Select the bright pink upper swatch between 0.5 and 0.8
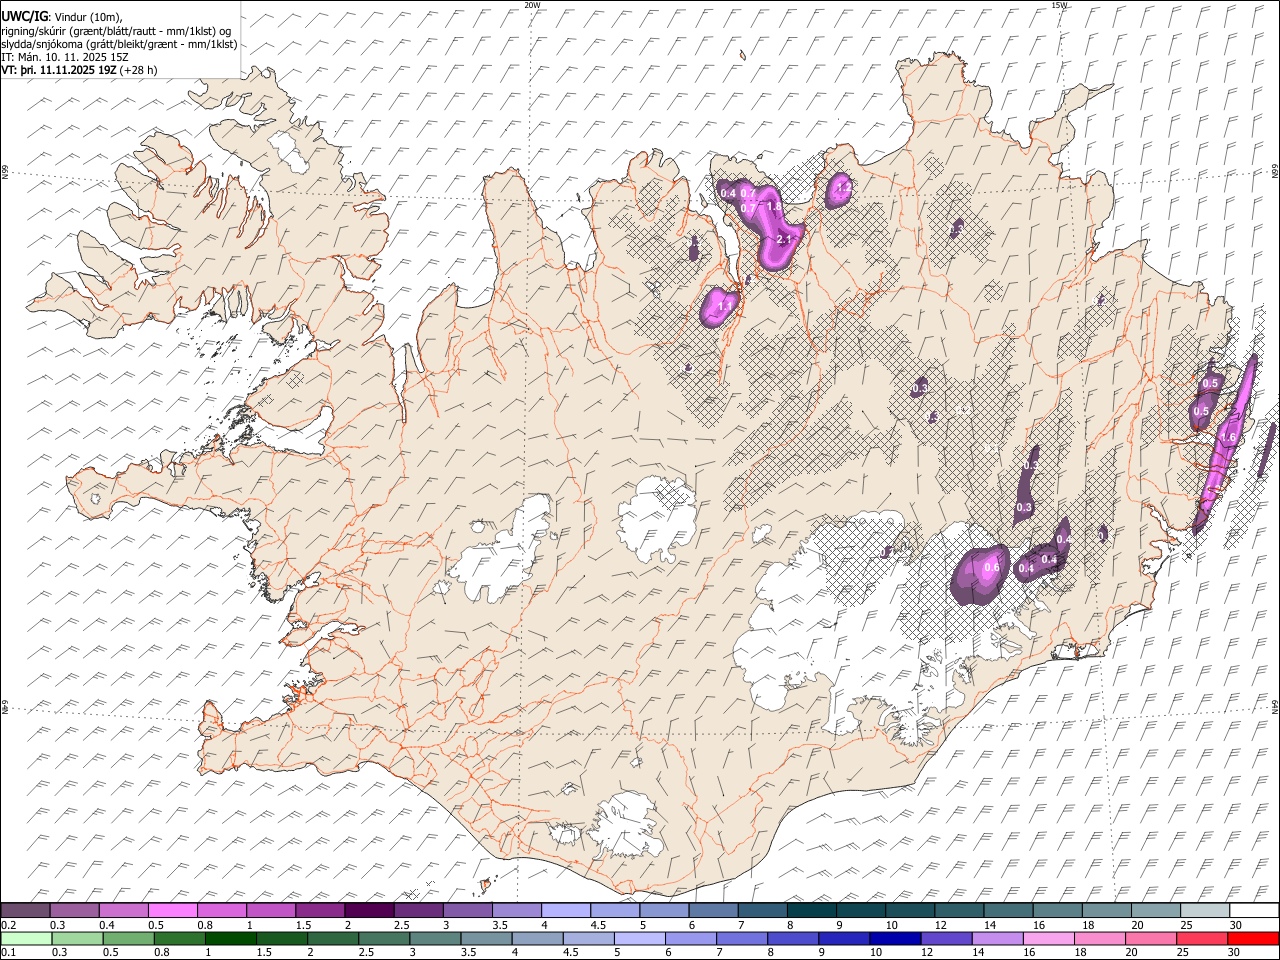 coord(173,910)
